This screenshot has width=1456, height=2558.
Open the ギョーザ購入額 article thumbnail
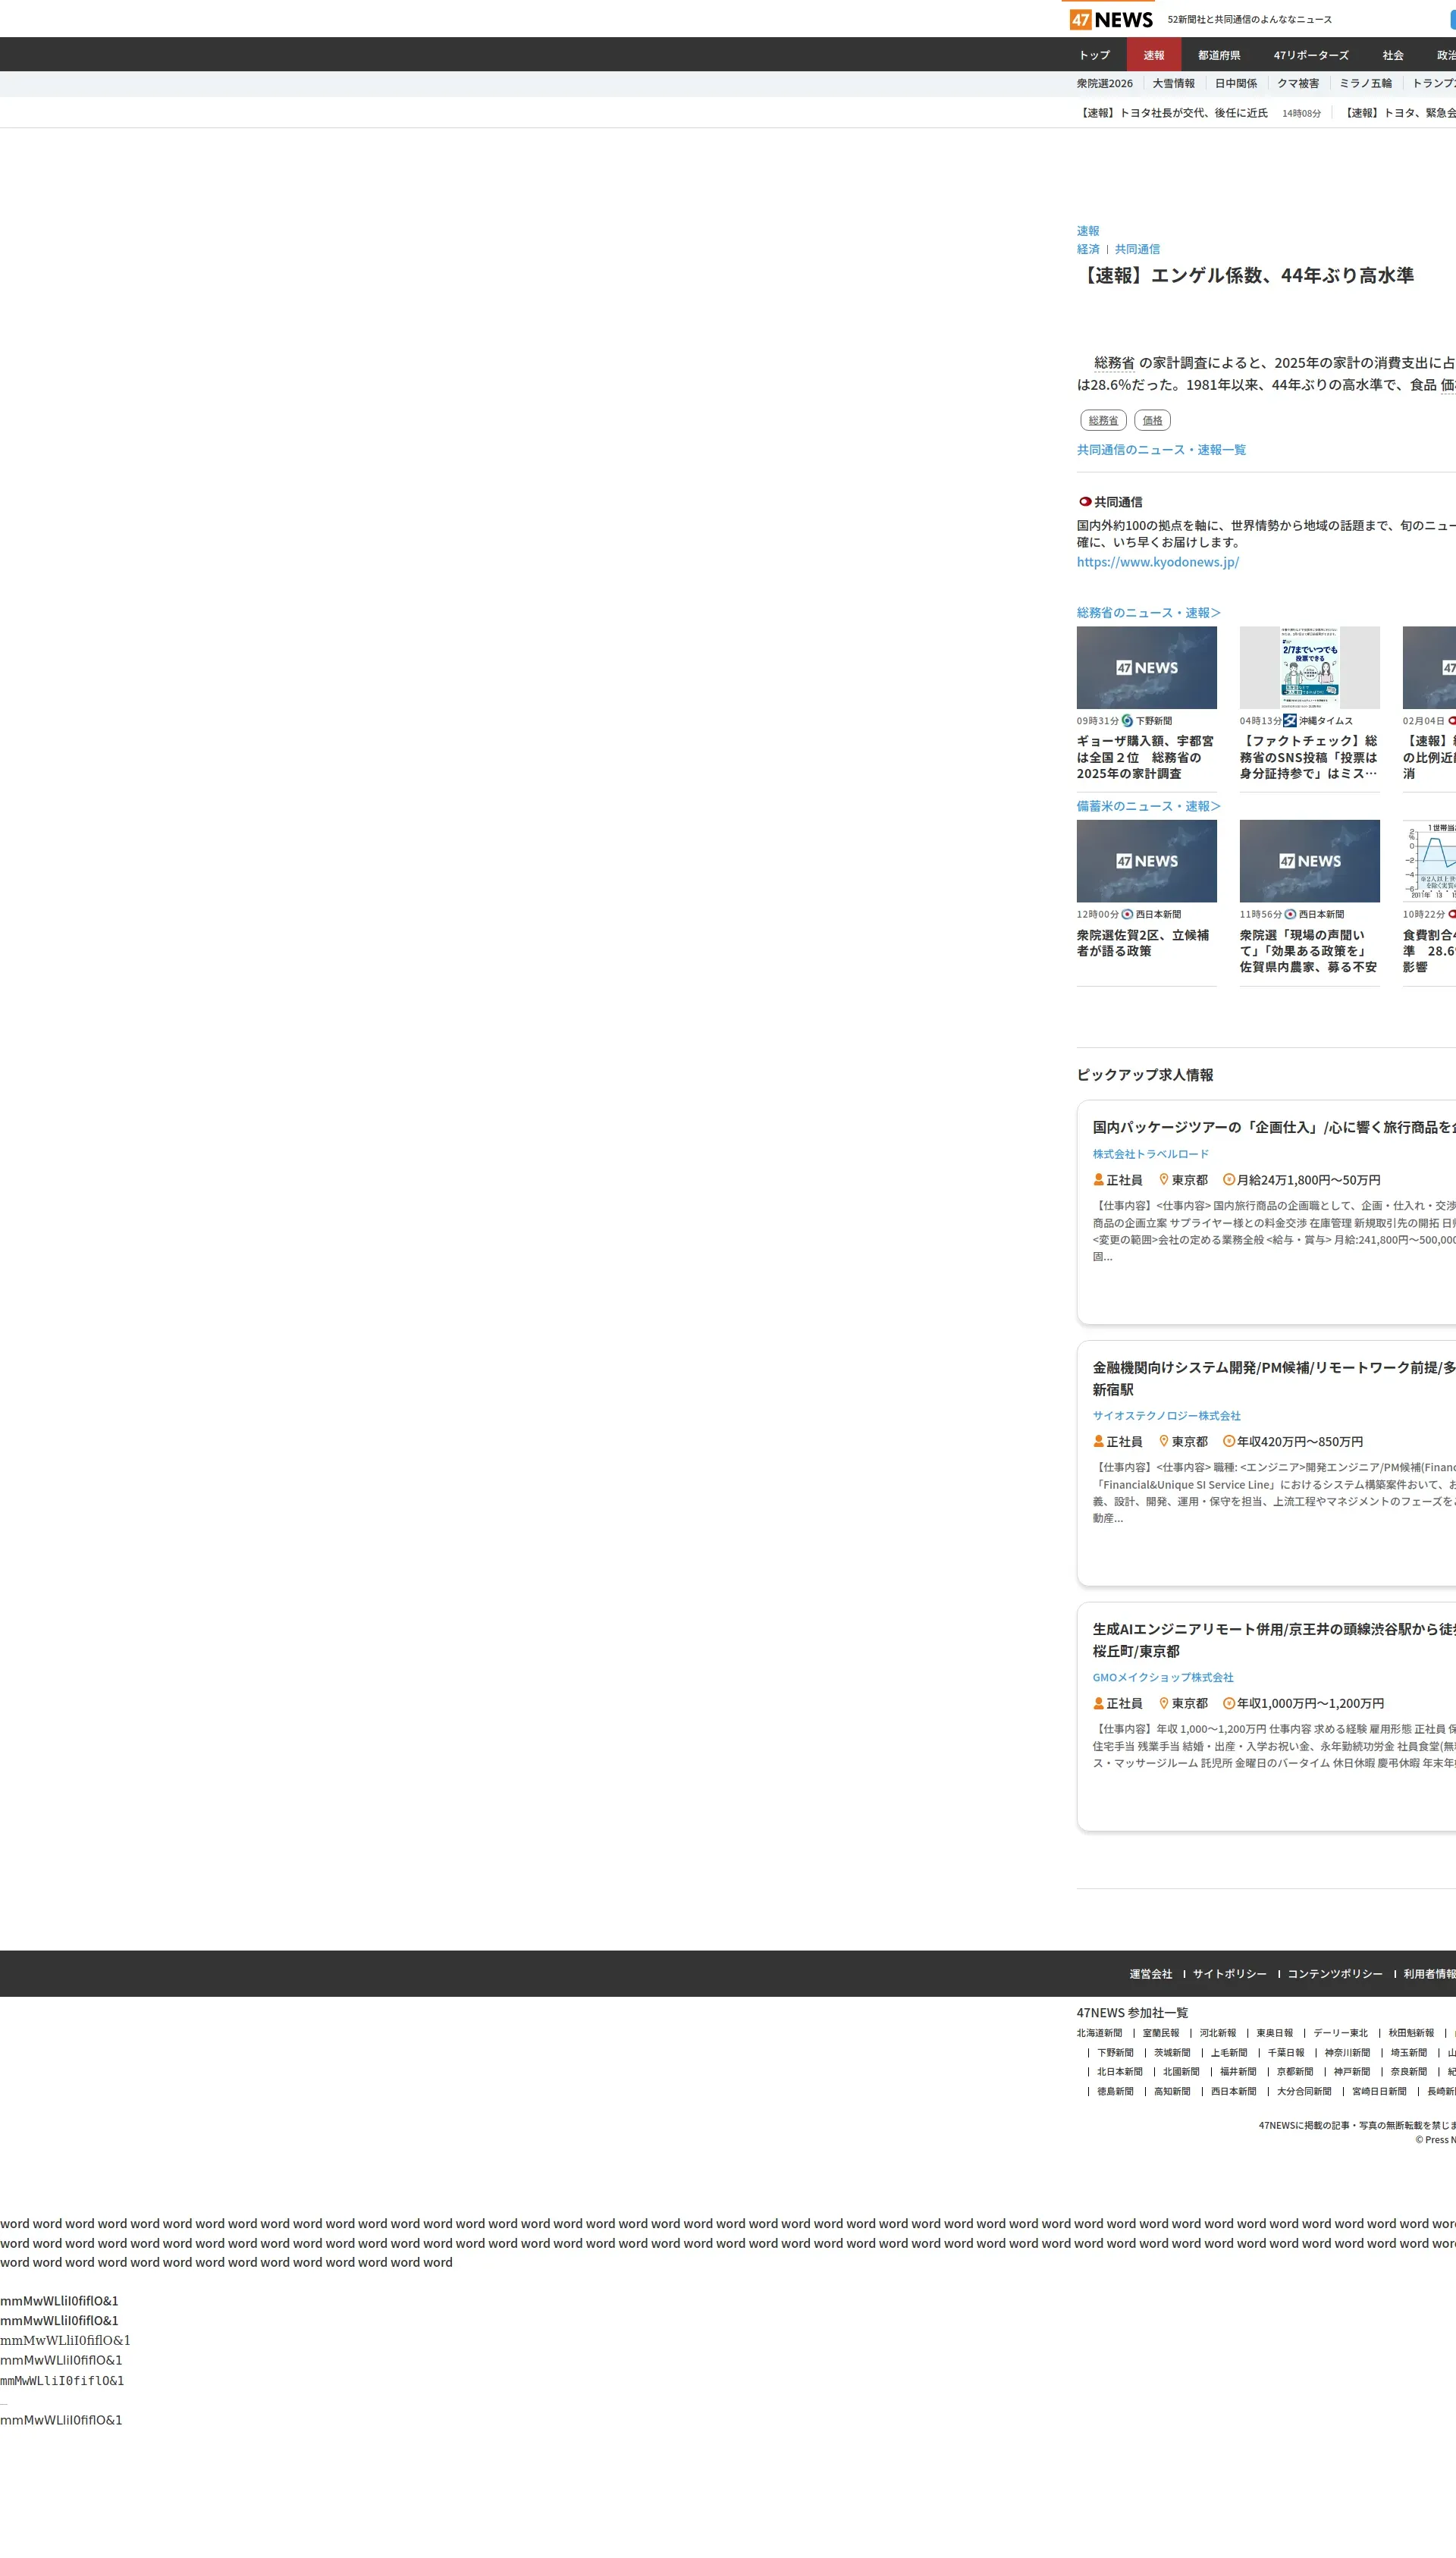point(1146,668)
